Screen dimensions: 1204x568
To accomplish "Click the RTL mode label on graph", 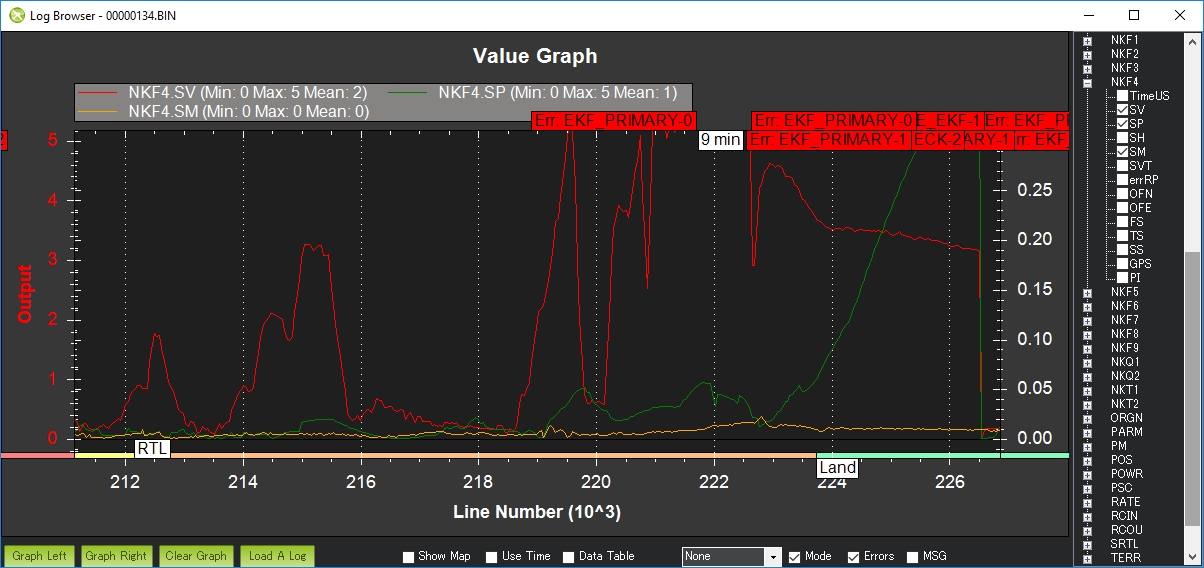I will click(152, 449).
